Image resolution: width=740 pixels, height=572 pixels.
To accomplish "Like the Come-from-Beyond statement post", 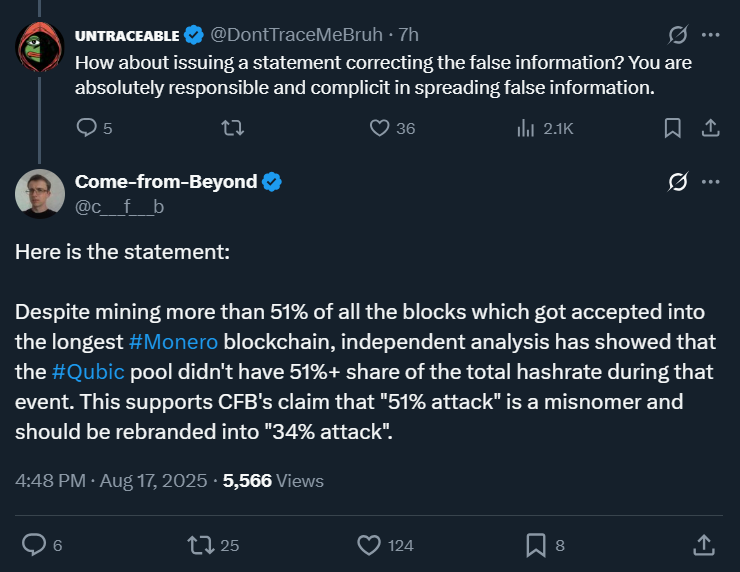I will [369, 544].
